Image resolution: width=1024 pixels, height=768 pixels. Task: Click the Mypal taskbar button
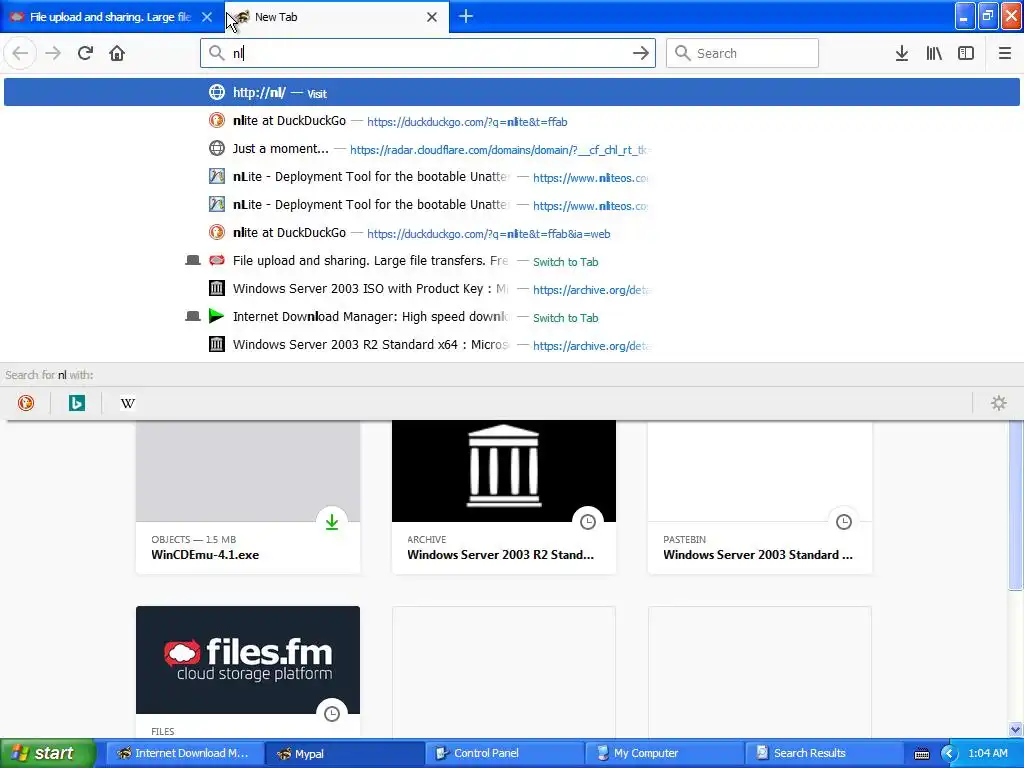tap(345, 753)
